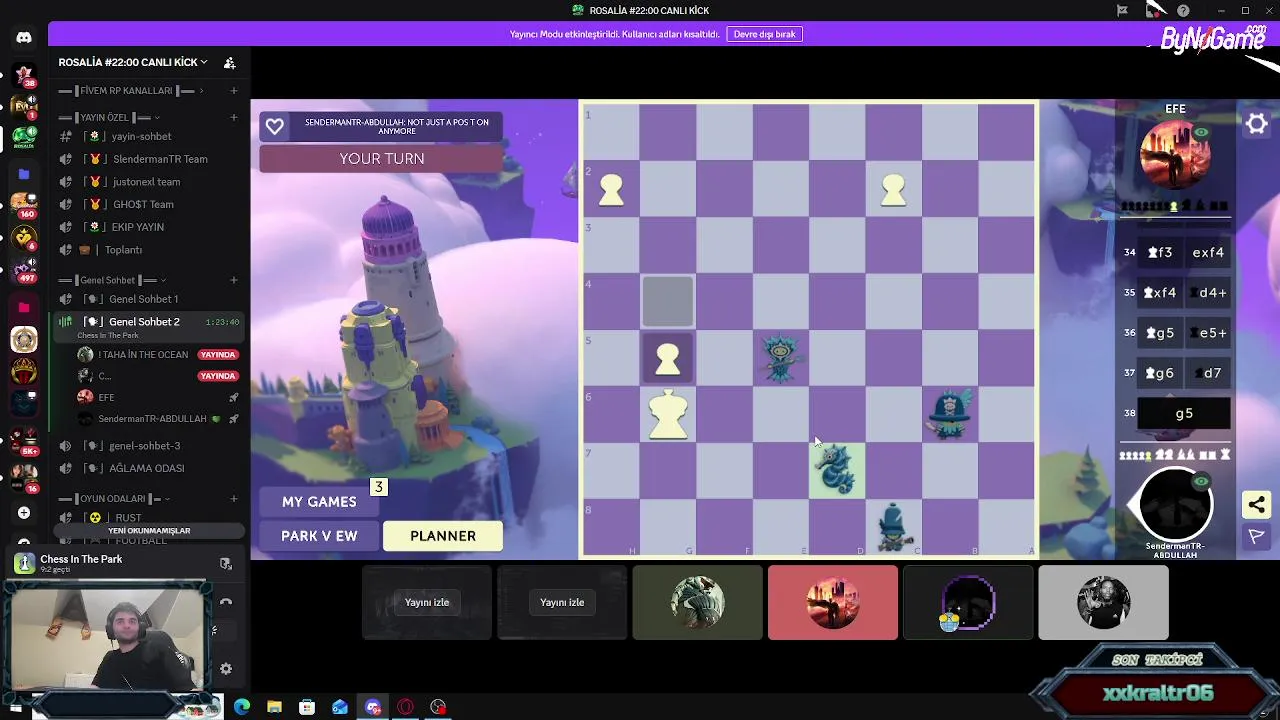Viewport: 1280px width, 720px height.
Task: Click the heart favorite icon
Action: 275,127
